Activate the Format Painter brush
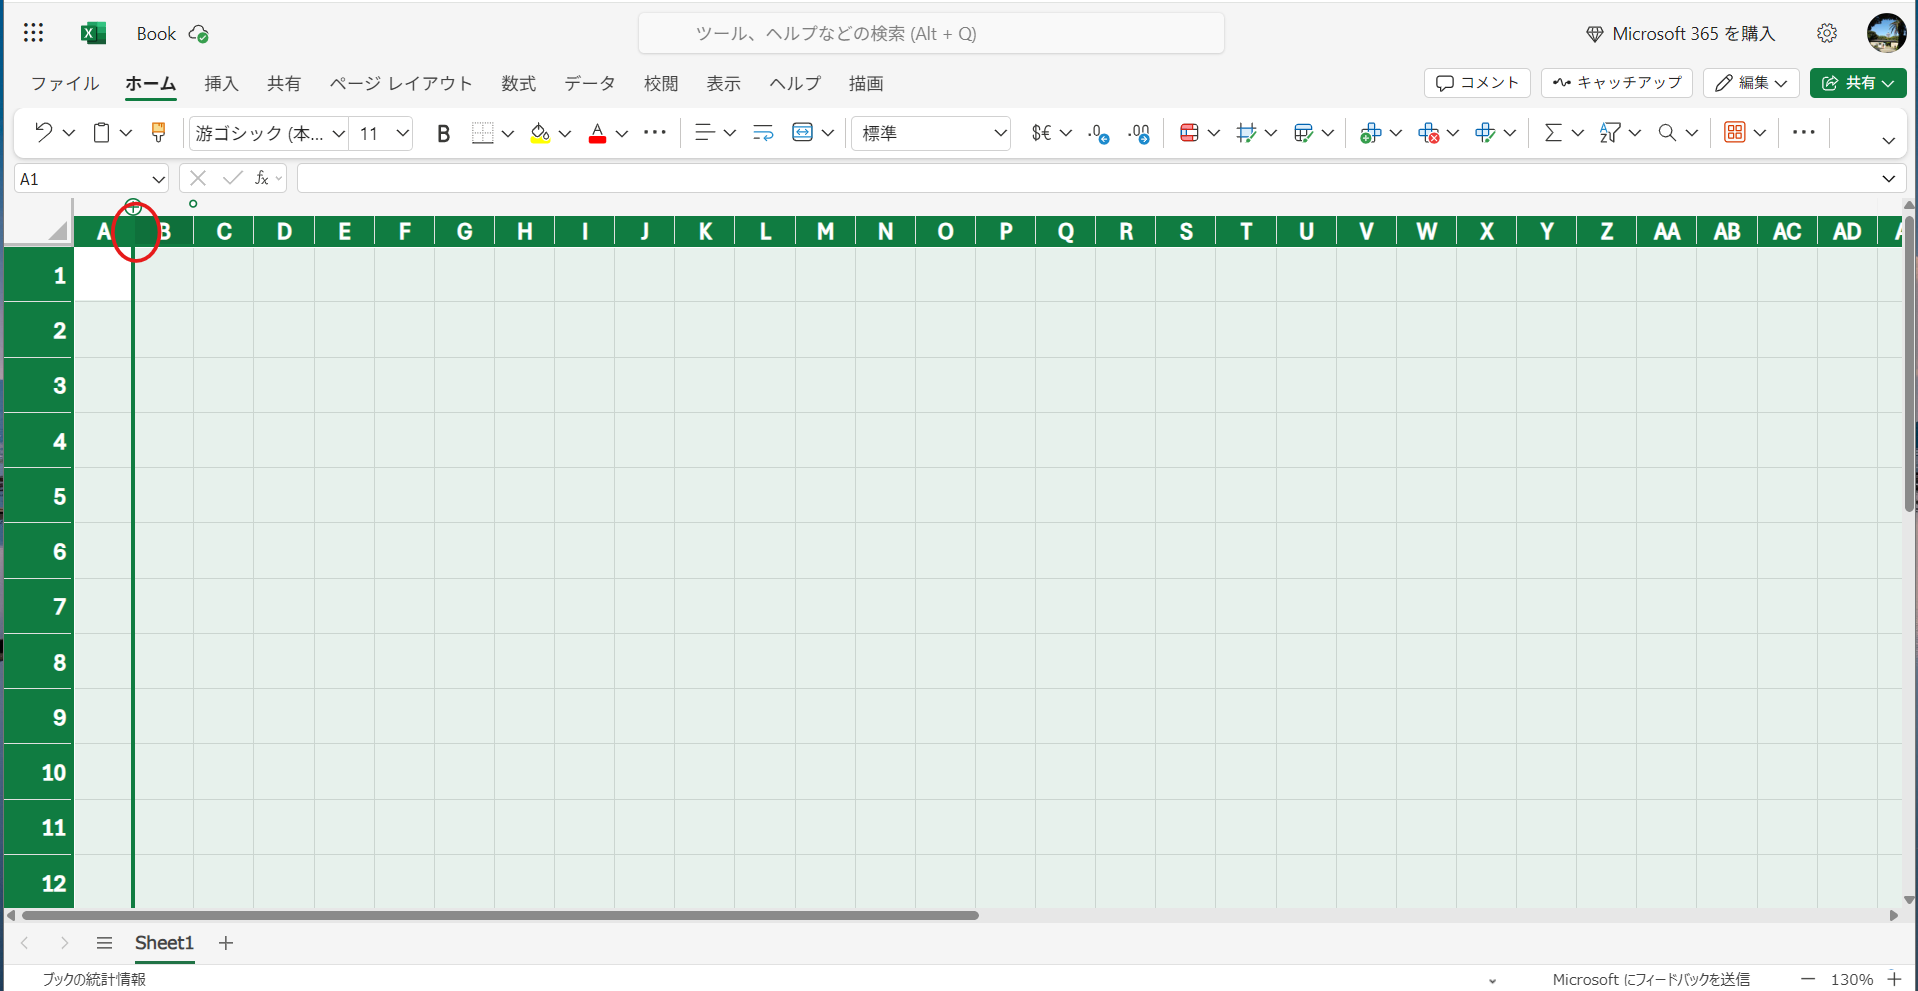1918x991 pixels. (158, 132)
